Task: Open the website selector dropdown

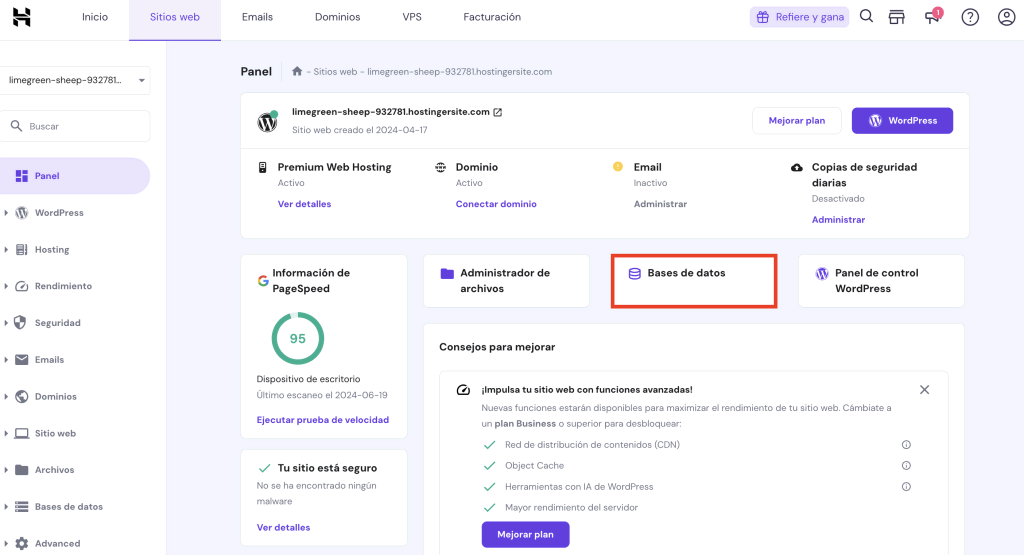Action: 78,80
